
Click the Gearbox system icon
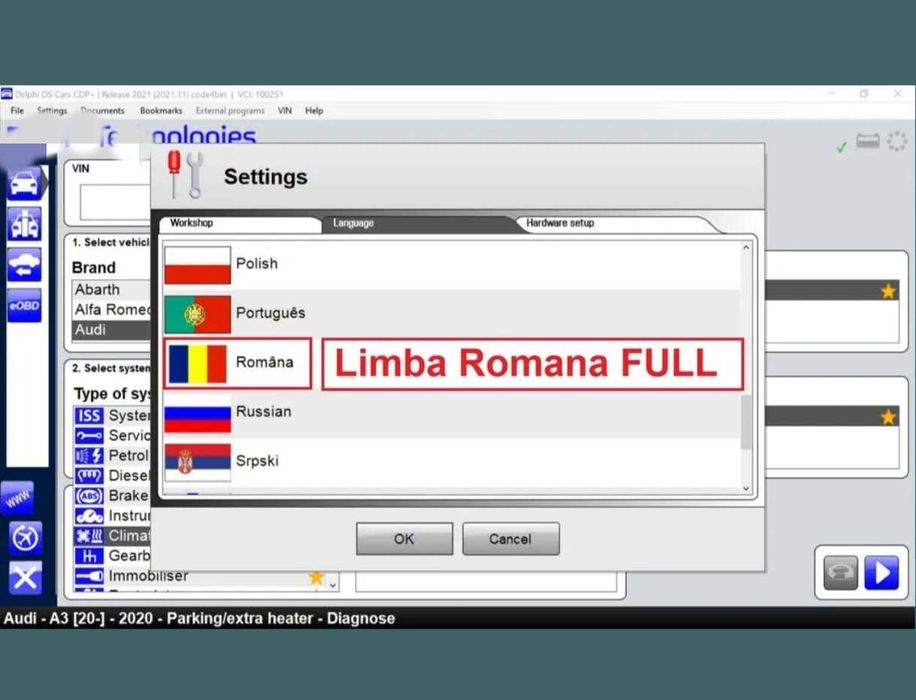pos(89,556)
